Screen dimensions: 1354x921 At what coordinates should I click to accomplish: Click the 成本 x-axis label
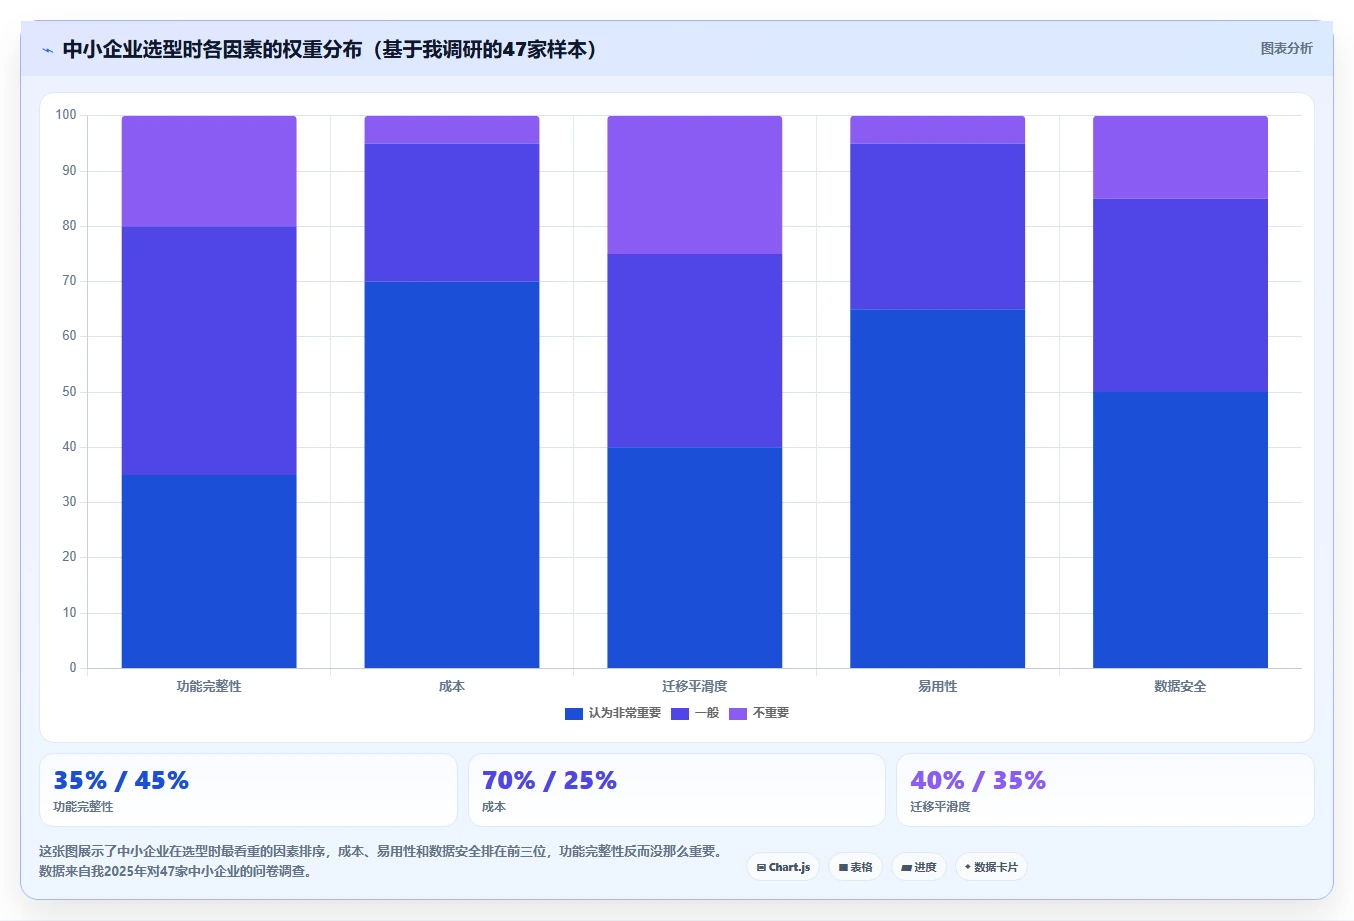point(452,686)
